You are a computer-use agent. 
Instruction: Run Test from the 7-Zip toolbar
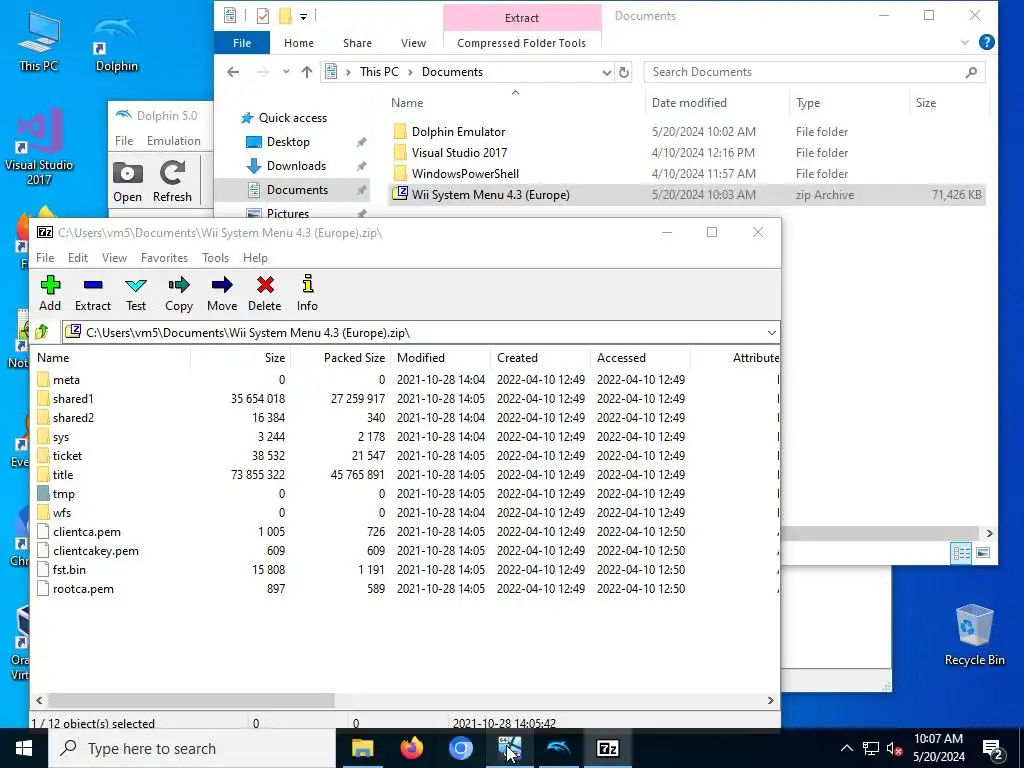pyautogui.click(x=136, y=293)
